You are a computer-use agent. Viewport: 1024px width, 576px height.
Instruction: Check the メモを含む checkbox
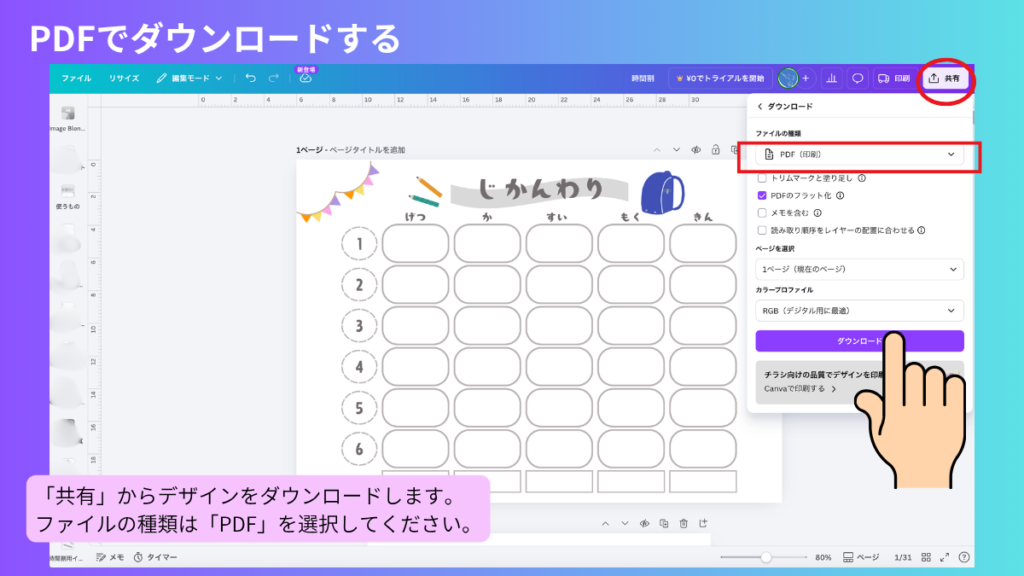(764, 212)
